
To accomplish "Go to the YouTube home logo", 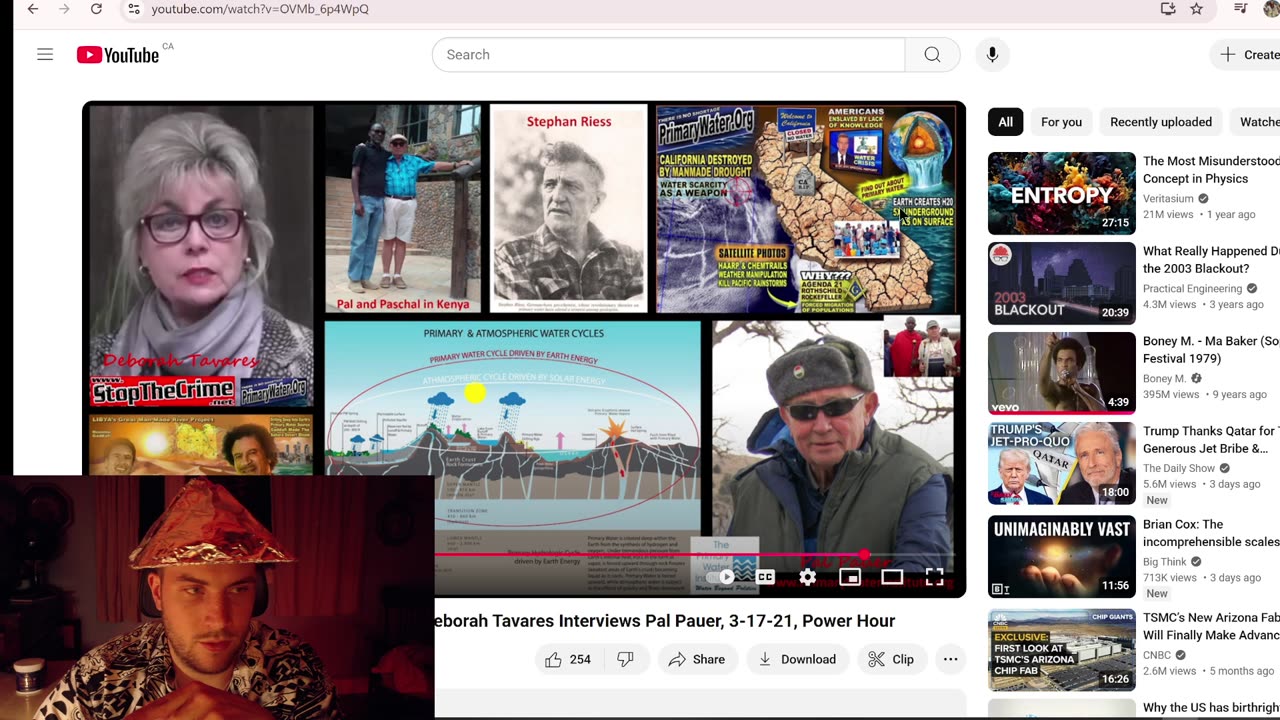I will click(x=118, y=55).
